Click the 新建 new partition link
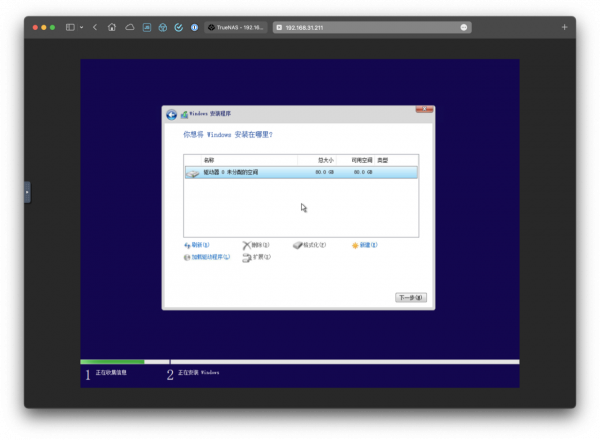Screen dimensions: 600x440 pyautogui.click(x=365, y=245)
